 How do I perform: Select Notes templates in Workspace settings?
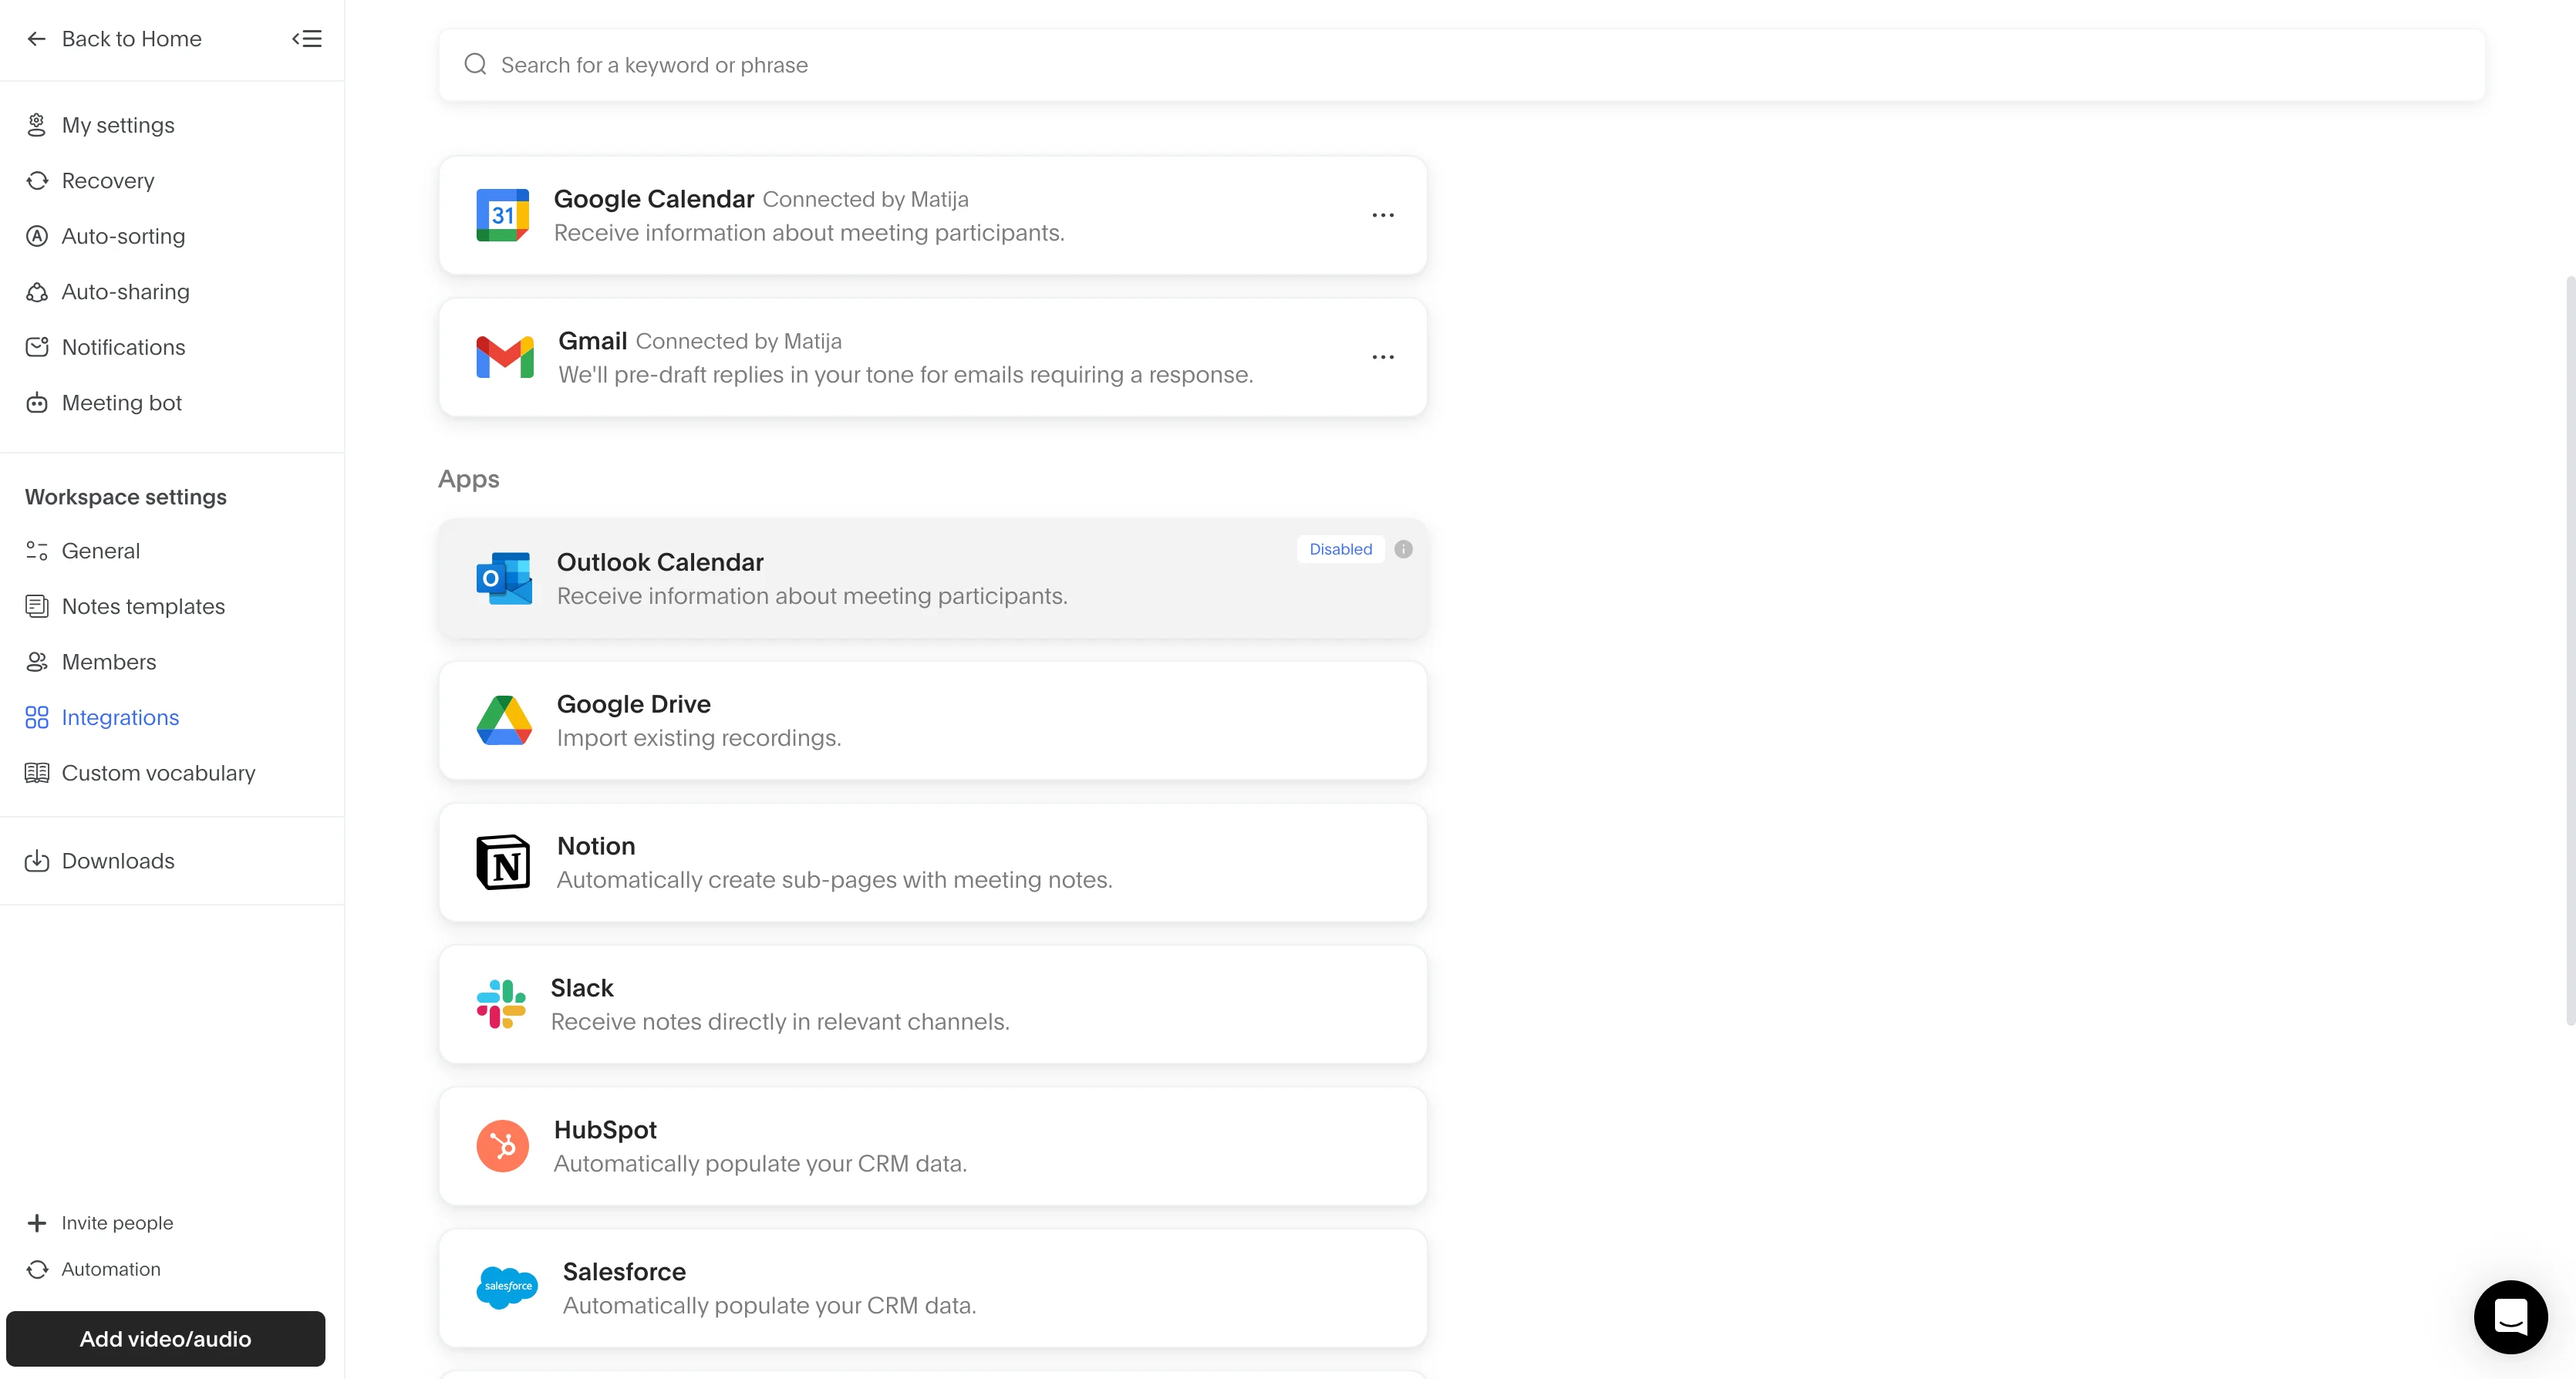pos(143,605)
